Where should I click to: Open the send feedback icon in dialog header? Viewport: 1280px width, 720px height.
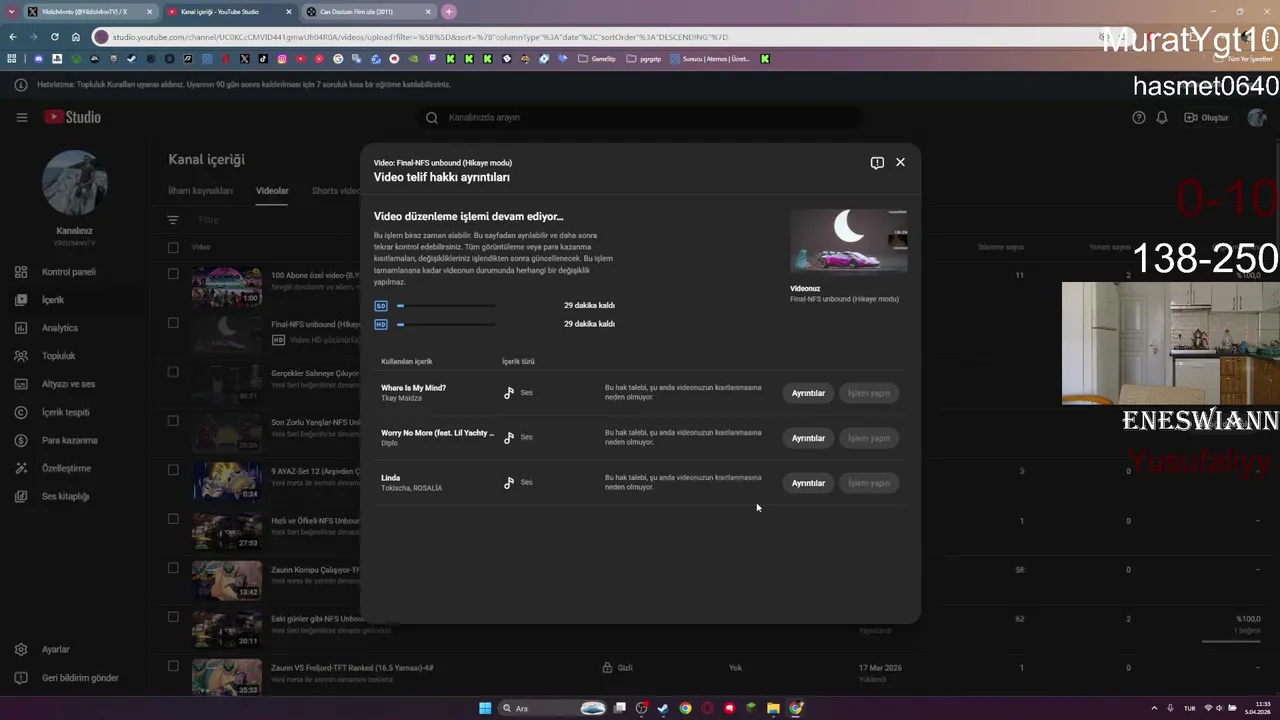pos(877,163)
